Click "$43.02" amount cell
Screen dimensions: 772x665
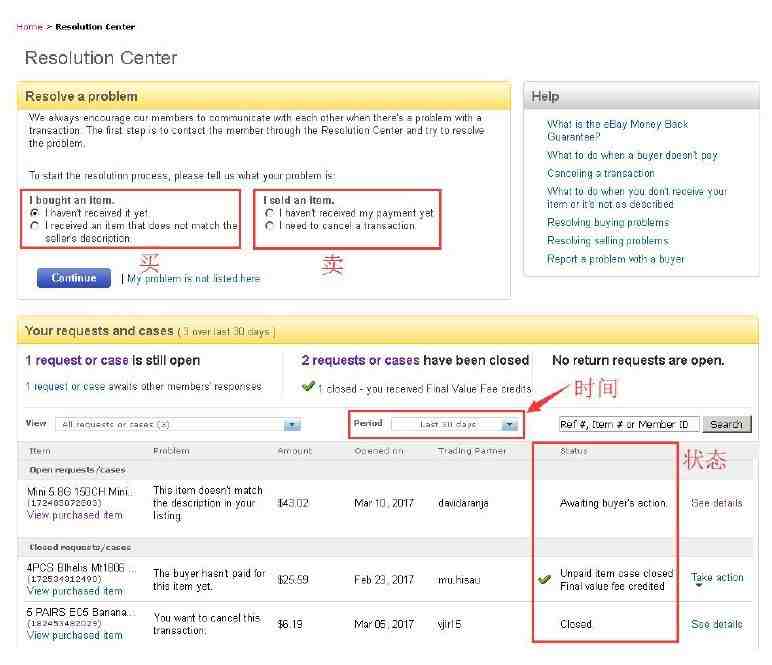[293, 503]
